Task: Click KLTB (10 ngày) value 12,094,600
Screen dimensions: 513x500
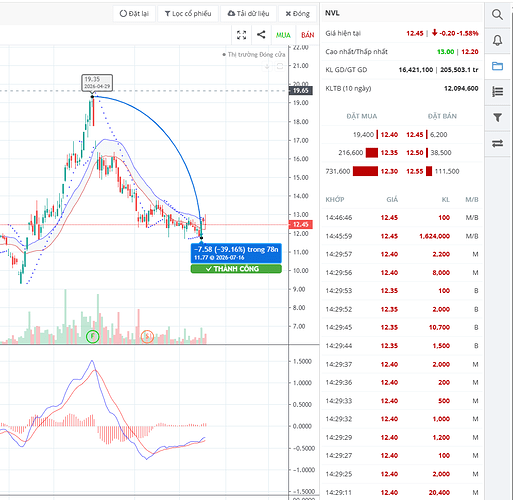Action: [461, 88]
